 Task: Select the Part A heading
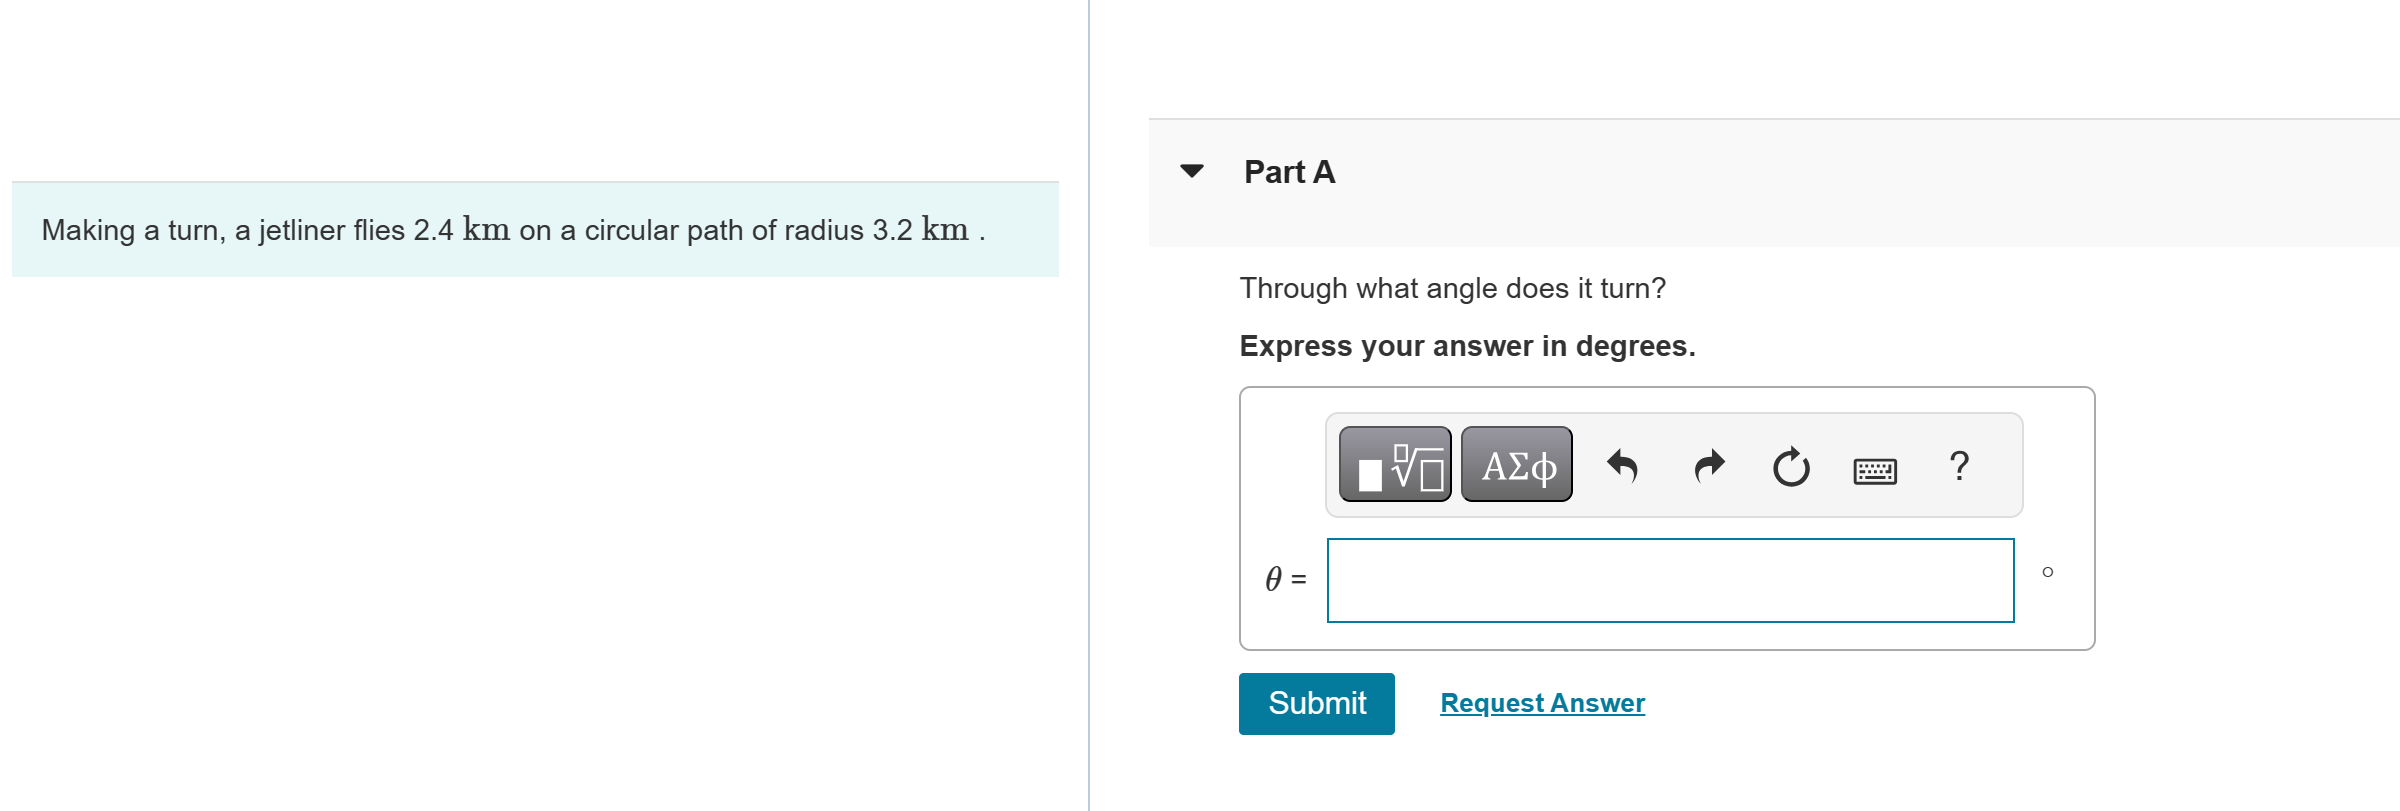1289,171
